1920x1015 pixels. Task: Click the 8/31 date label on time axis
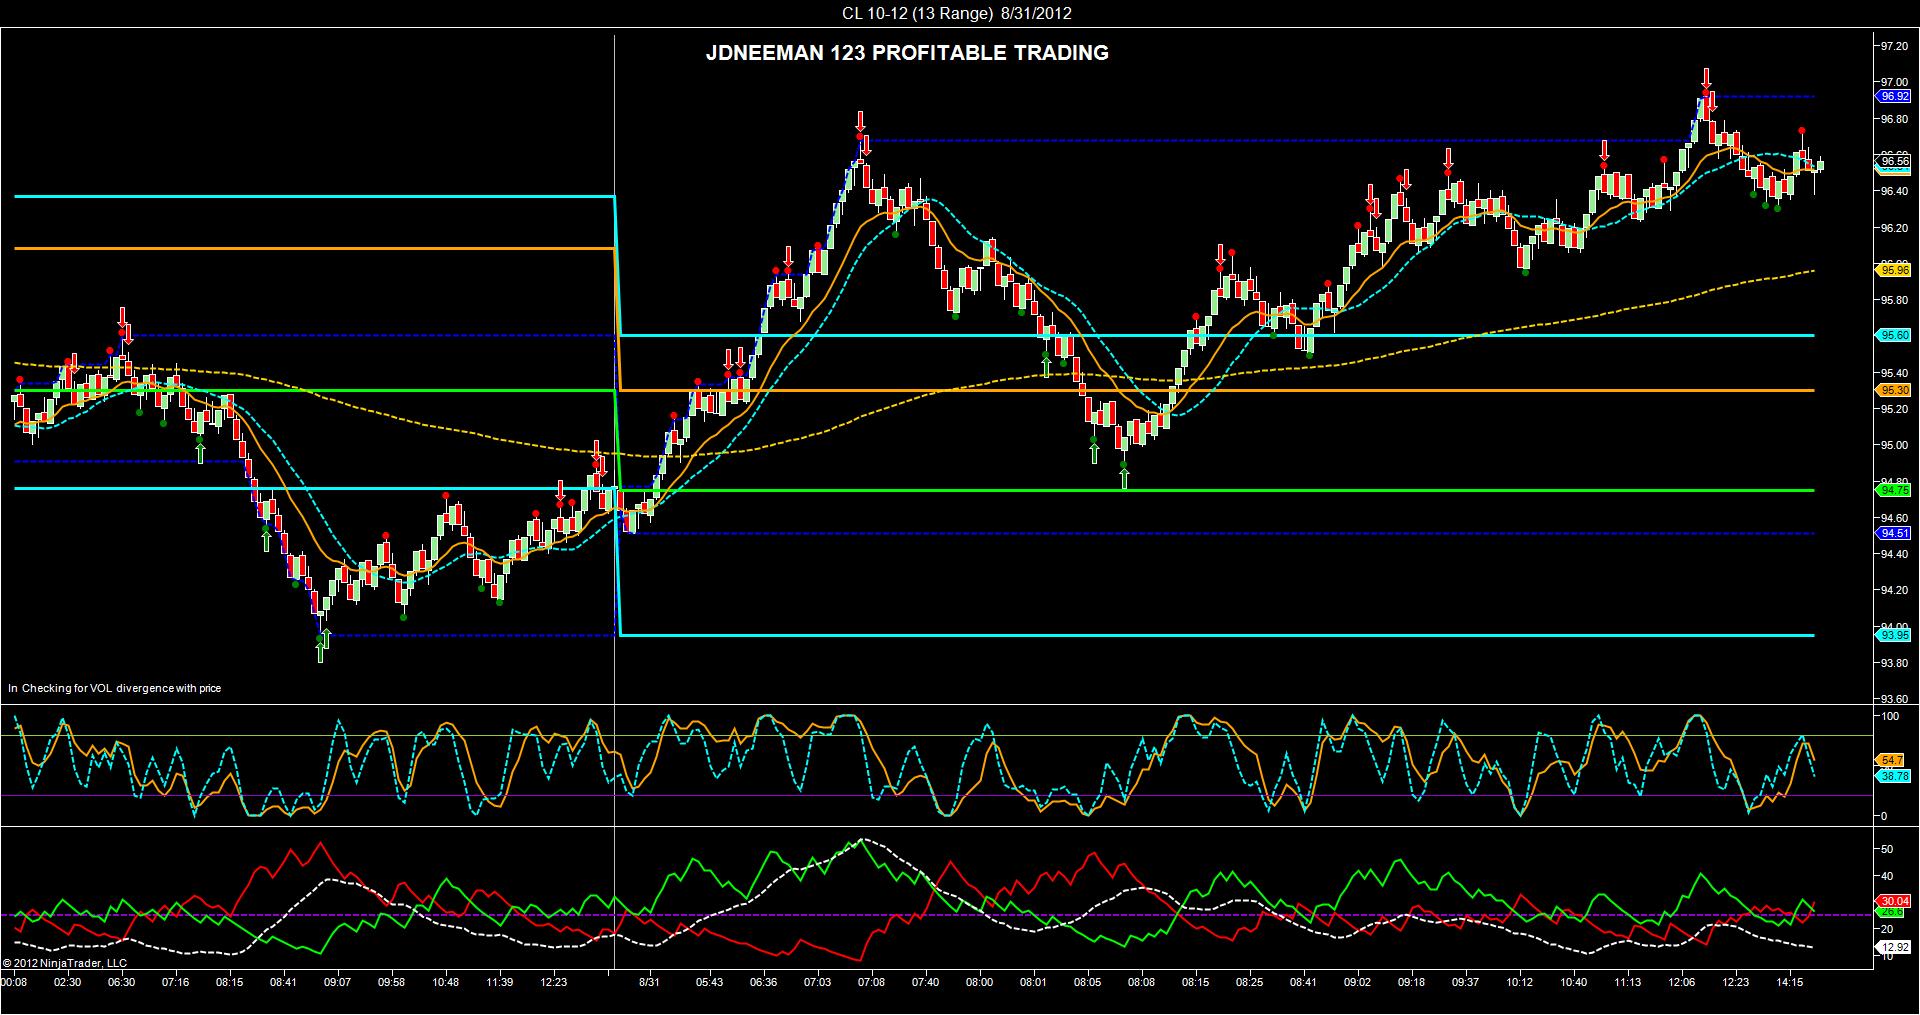pyautogui.click(x=649, y=983)
